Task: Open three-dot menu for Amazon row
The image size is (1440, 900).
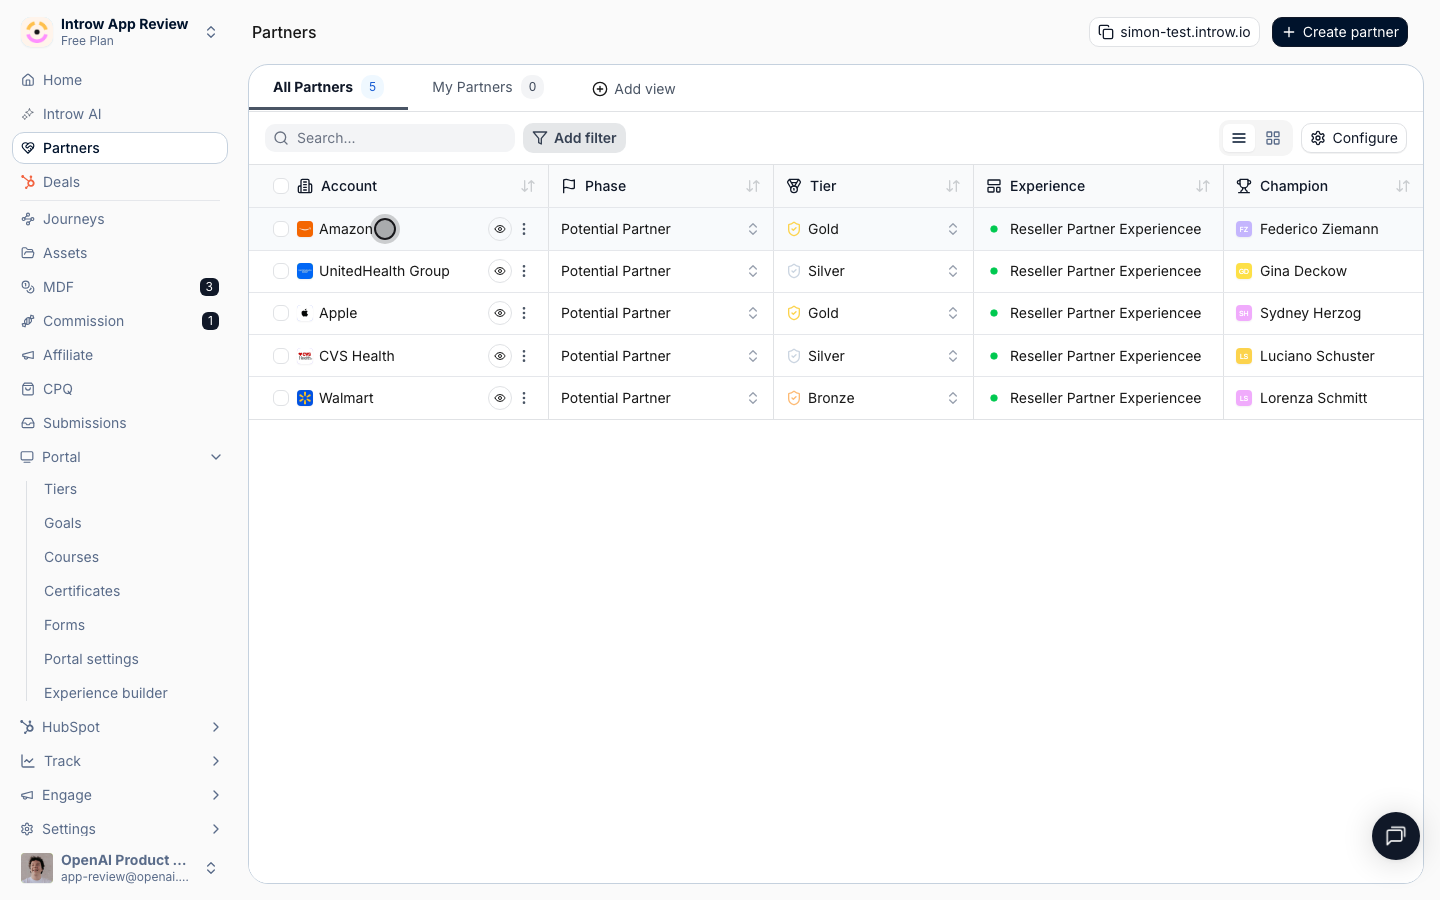Action: point(524,229)
